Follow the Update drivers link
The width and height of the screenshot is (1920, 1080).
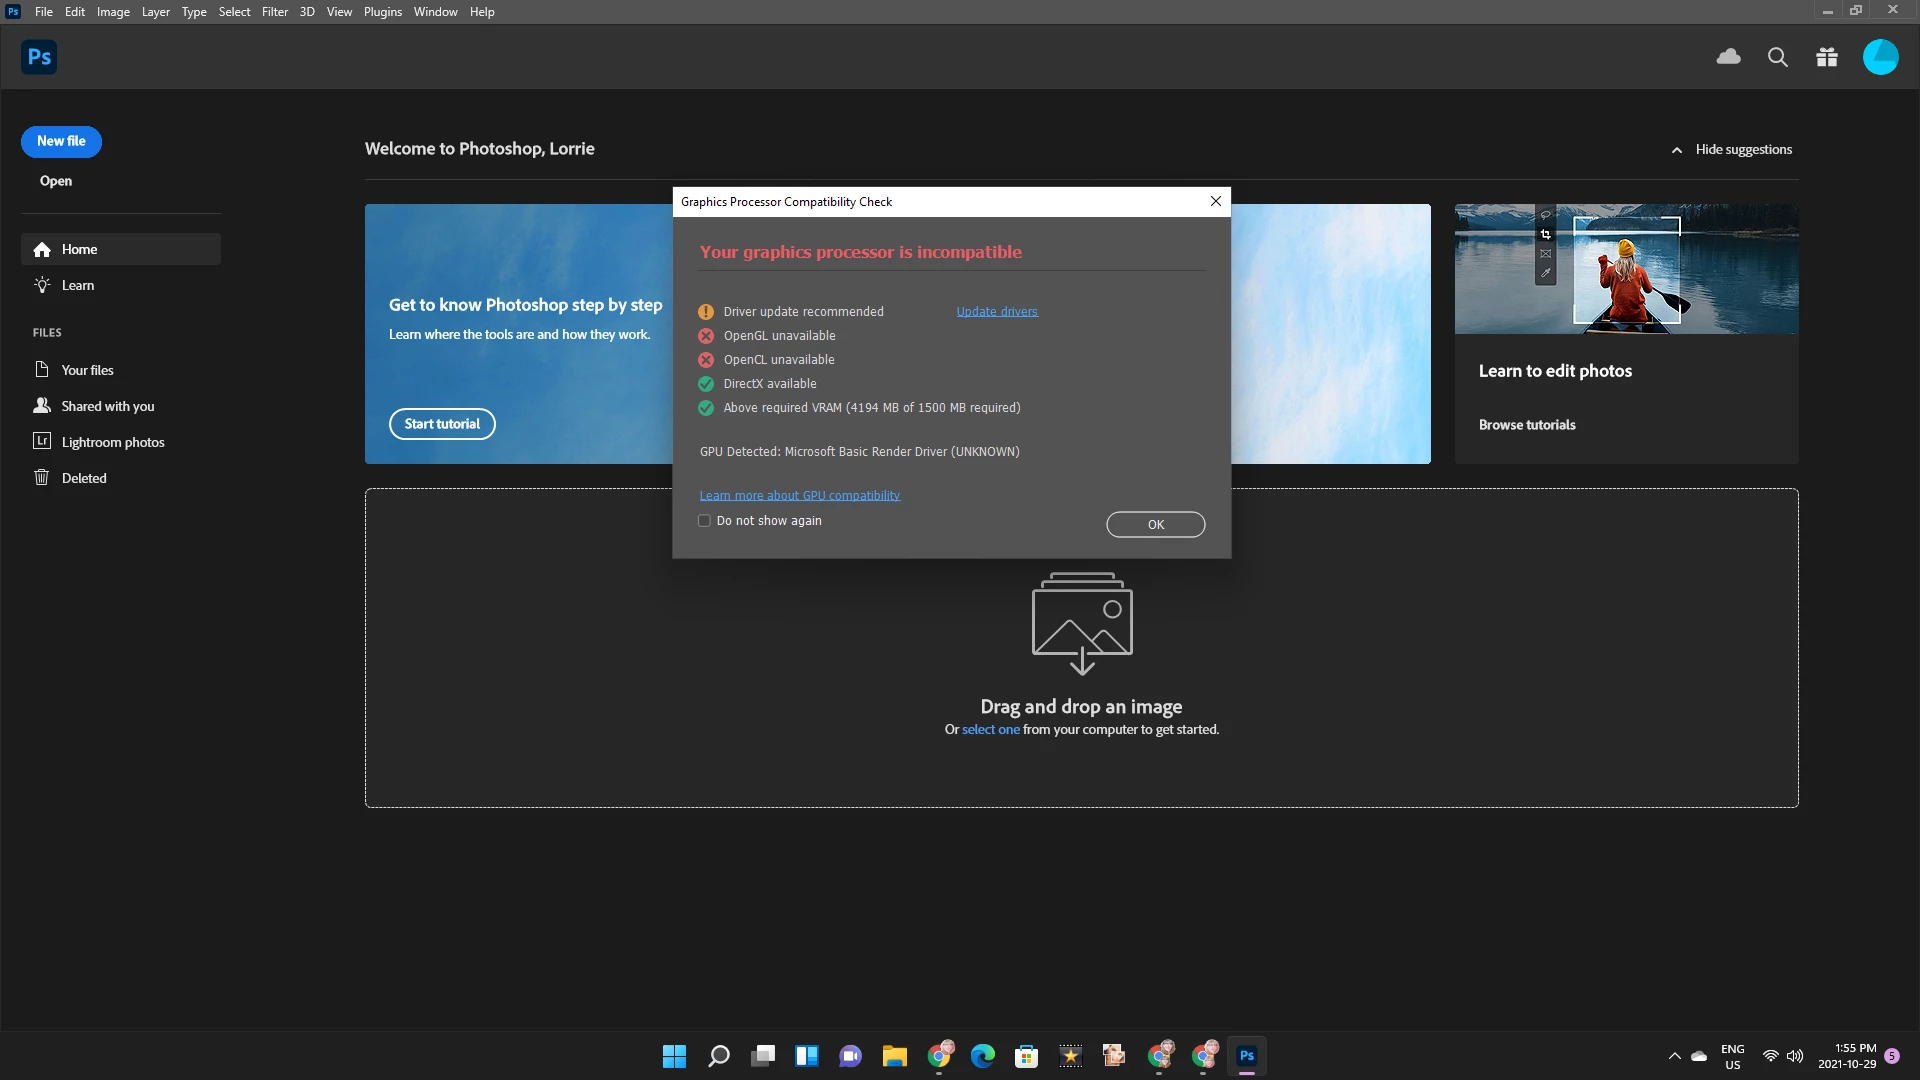pyautogui.click(x=996, y=312)
